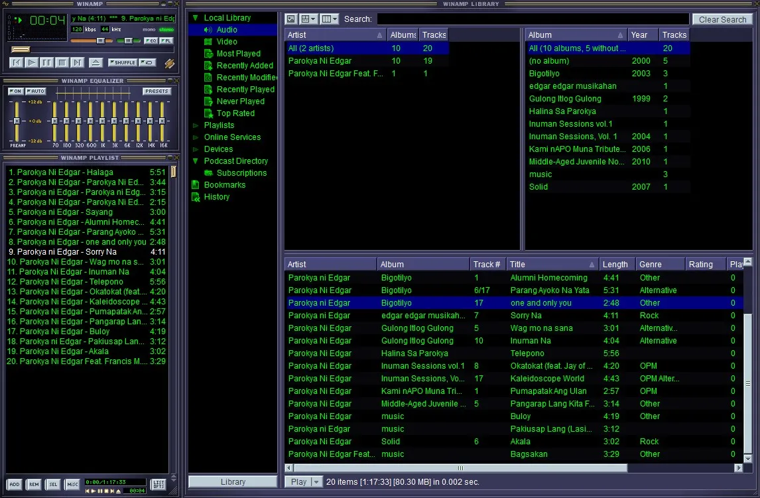Viewport: 760px width, 498px height.
Task: Click Play in Winamp main window
Action: pos(32,63)
